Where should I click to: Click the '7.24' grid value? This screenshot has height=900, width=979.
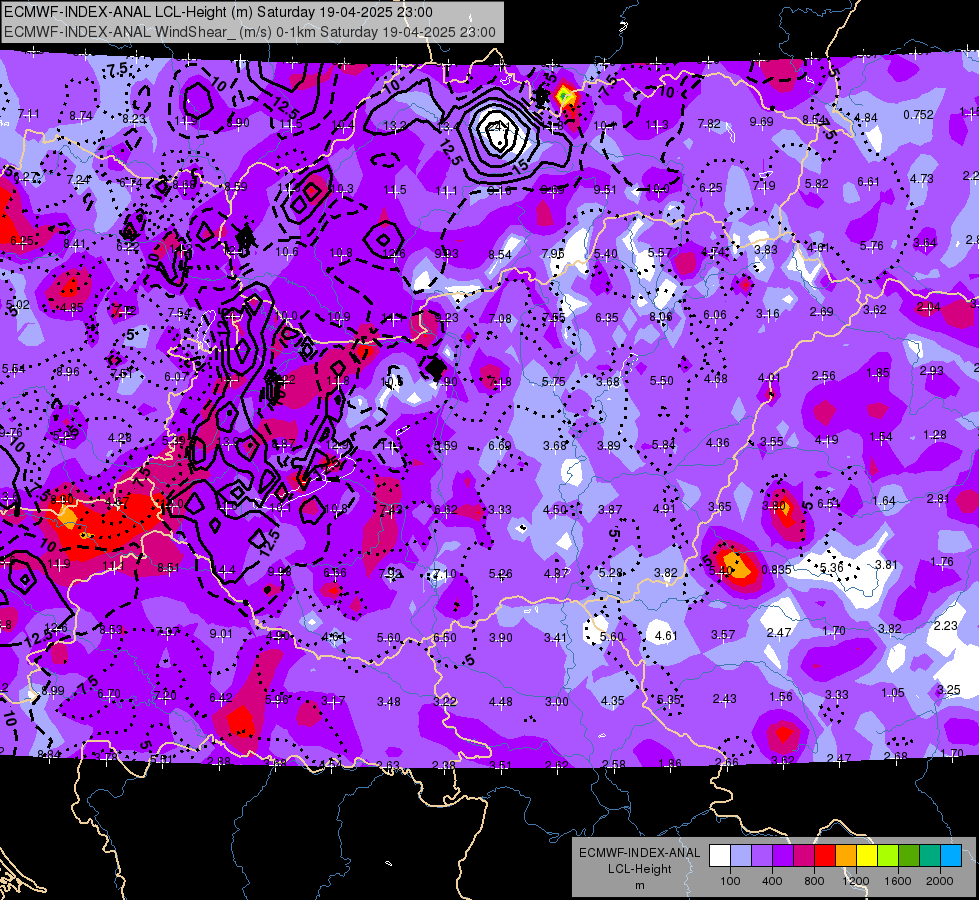pos(78,180)
